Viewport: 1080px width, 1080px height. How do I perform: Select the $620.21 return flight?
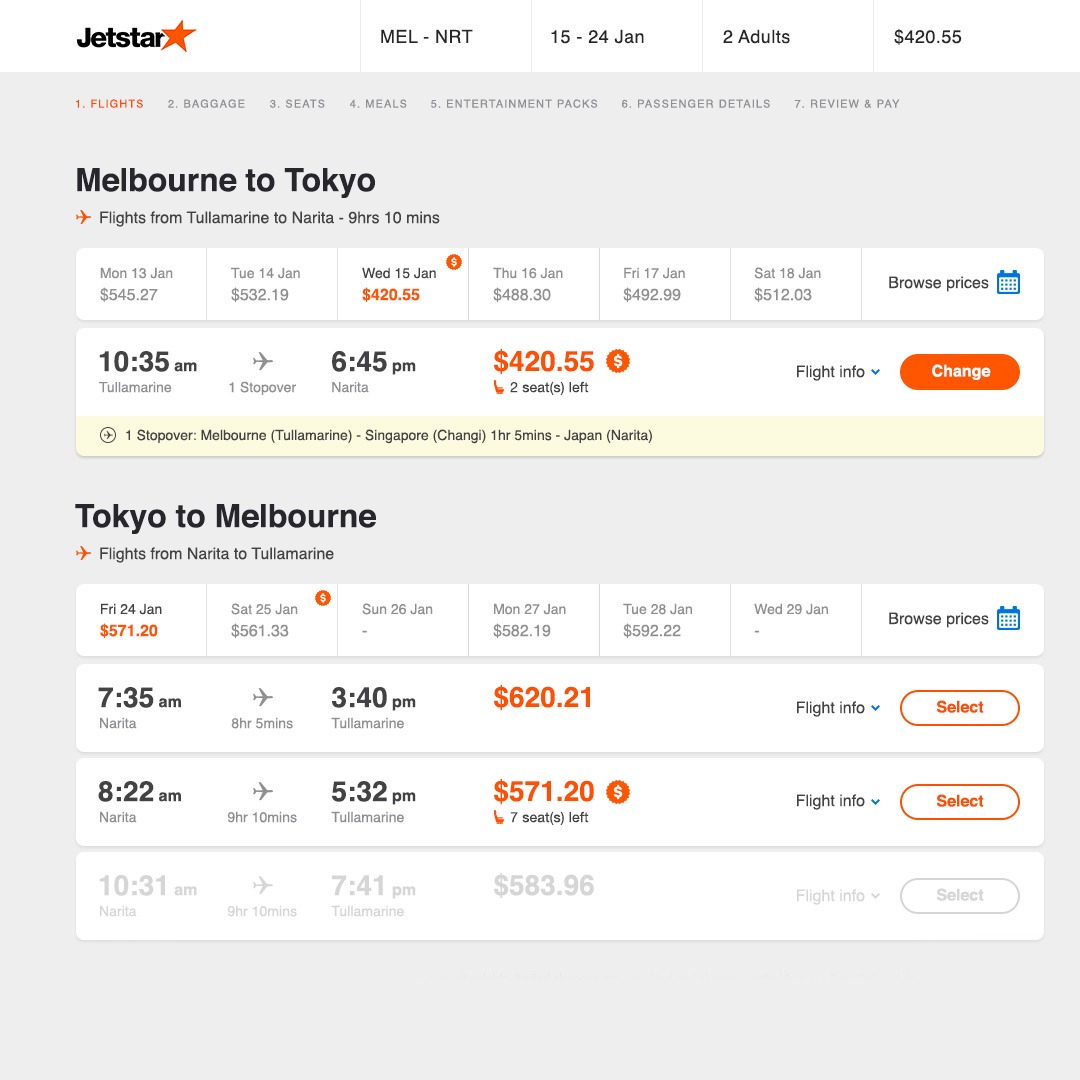tap(959, 707)
